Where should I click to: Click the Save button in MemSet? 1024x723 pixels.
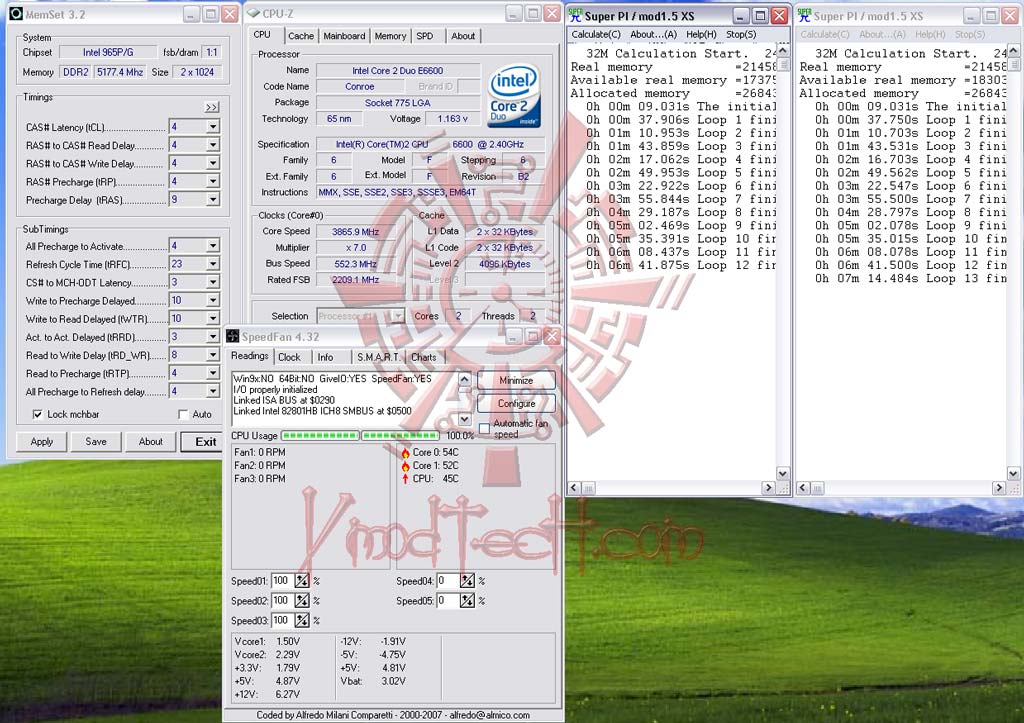coord(96,442)
